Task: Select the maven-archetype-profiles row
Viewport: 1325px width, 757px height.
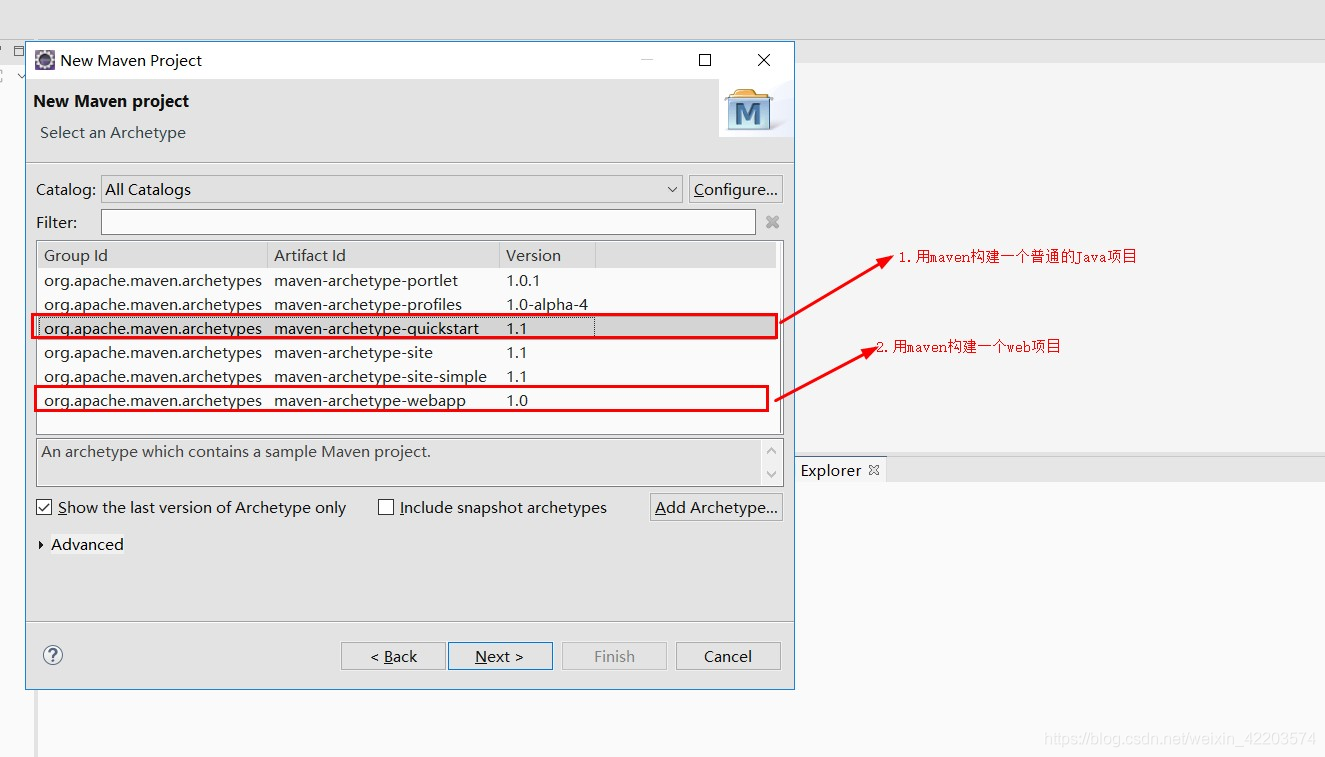Action: click(x=406, y=305)
